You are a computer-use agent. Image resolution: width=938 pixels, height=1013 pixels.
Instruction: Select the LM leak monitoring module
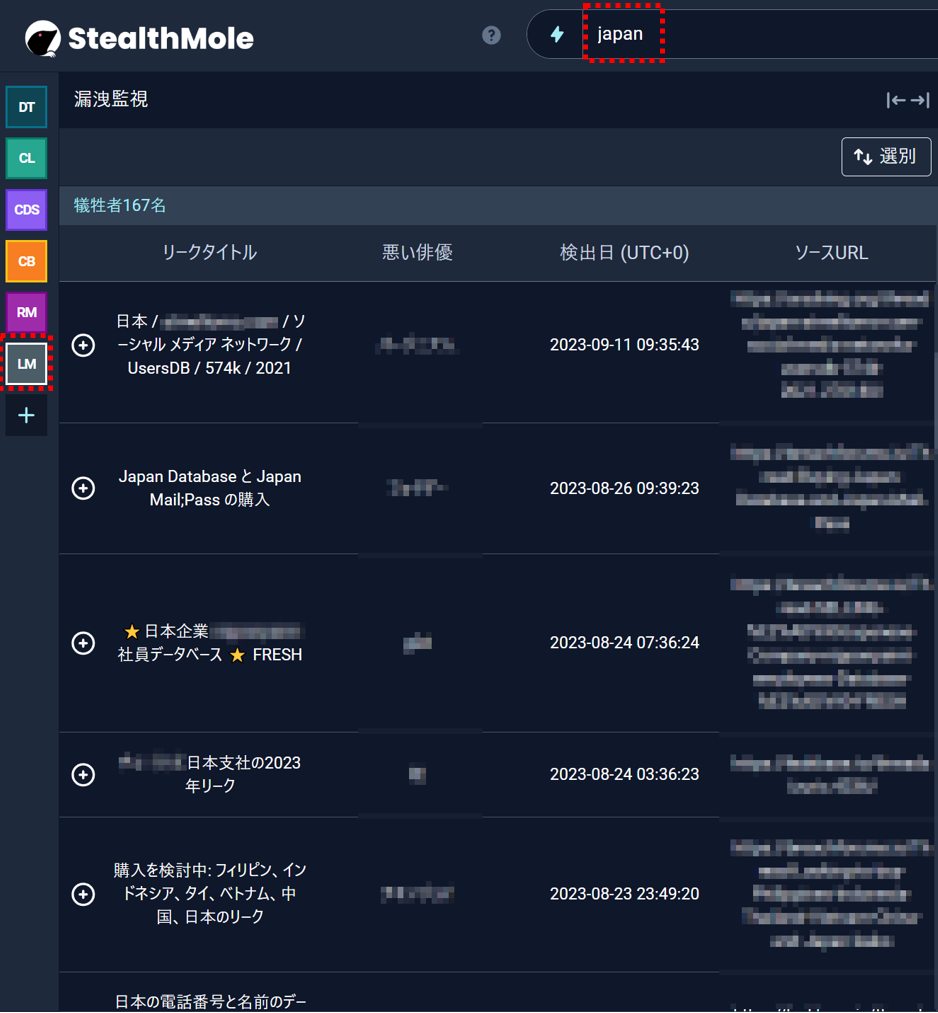tap(27, 364)
